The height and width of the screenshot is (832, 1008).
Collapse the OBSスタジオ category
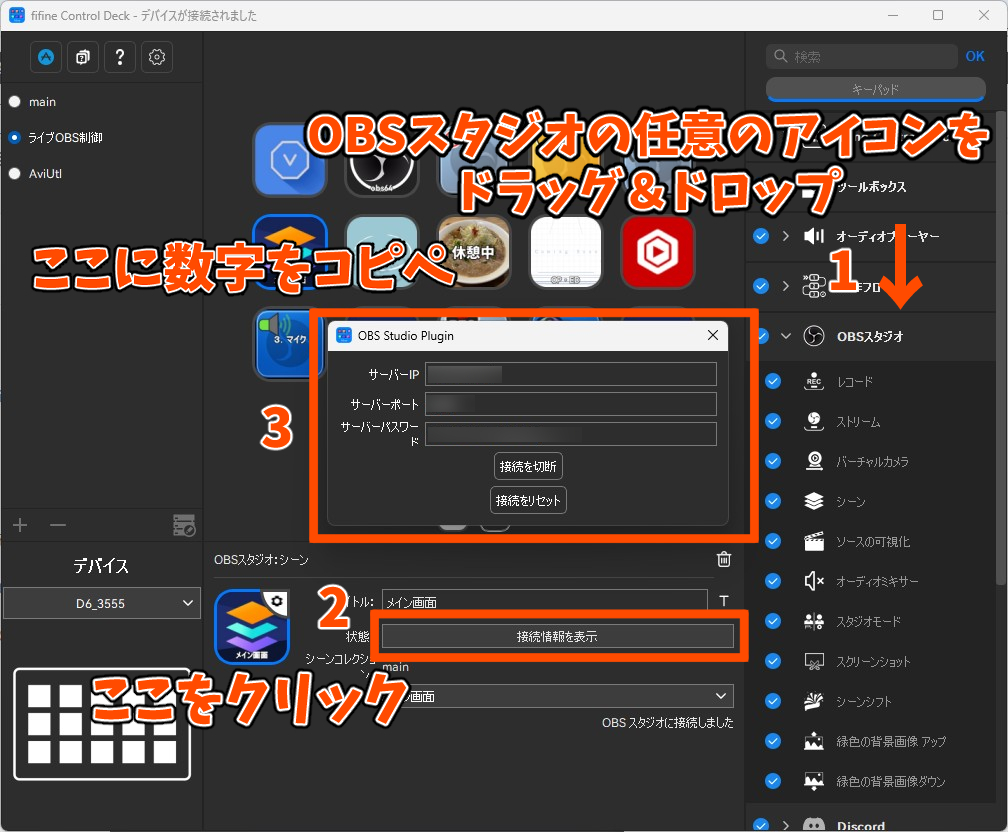[786, 337]
